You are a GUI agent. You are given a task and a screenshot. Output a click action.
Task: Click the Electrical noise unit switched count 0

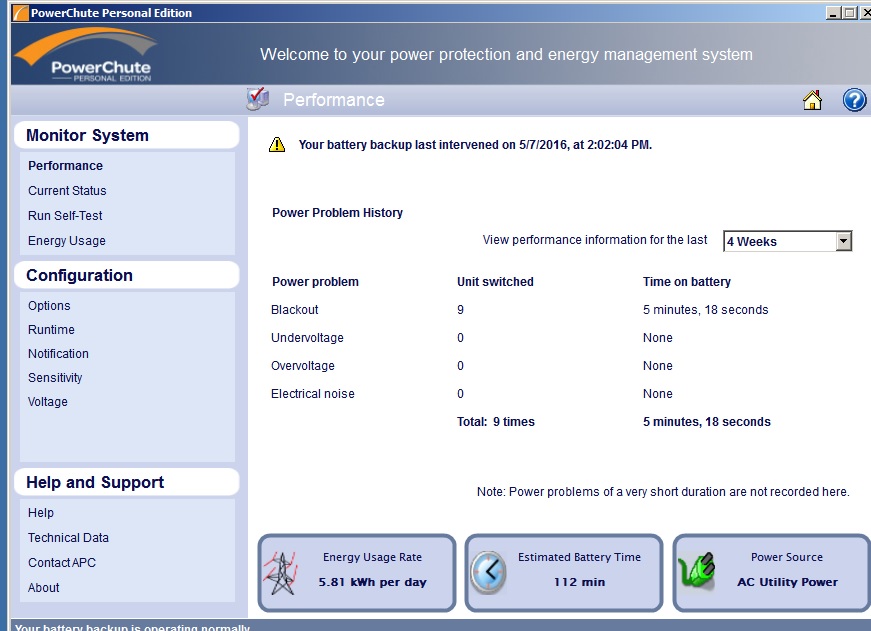point(460,394)
